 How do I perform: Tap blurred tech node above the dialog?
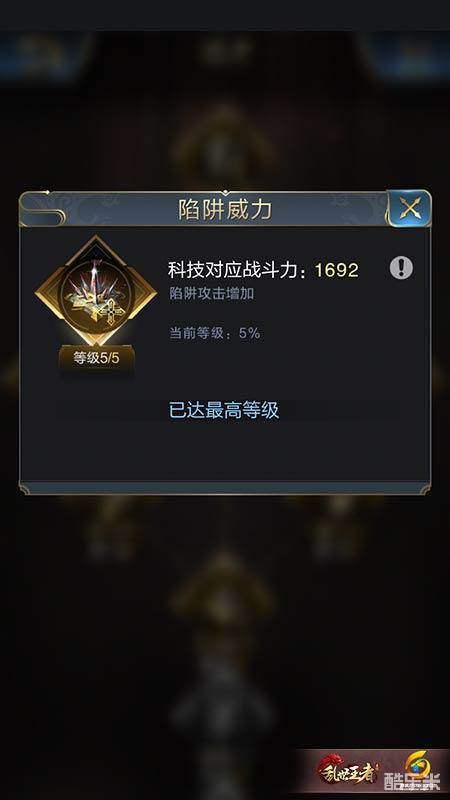[x=224, y=145]
